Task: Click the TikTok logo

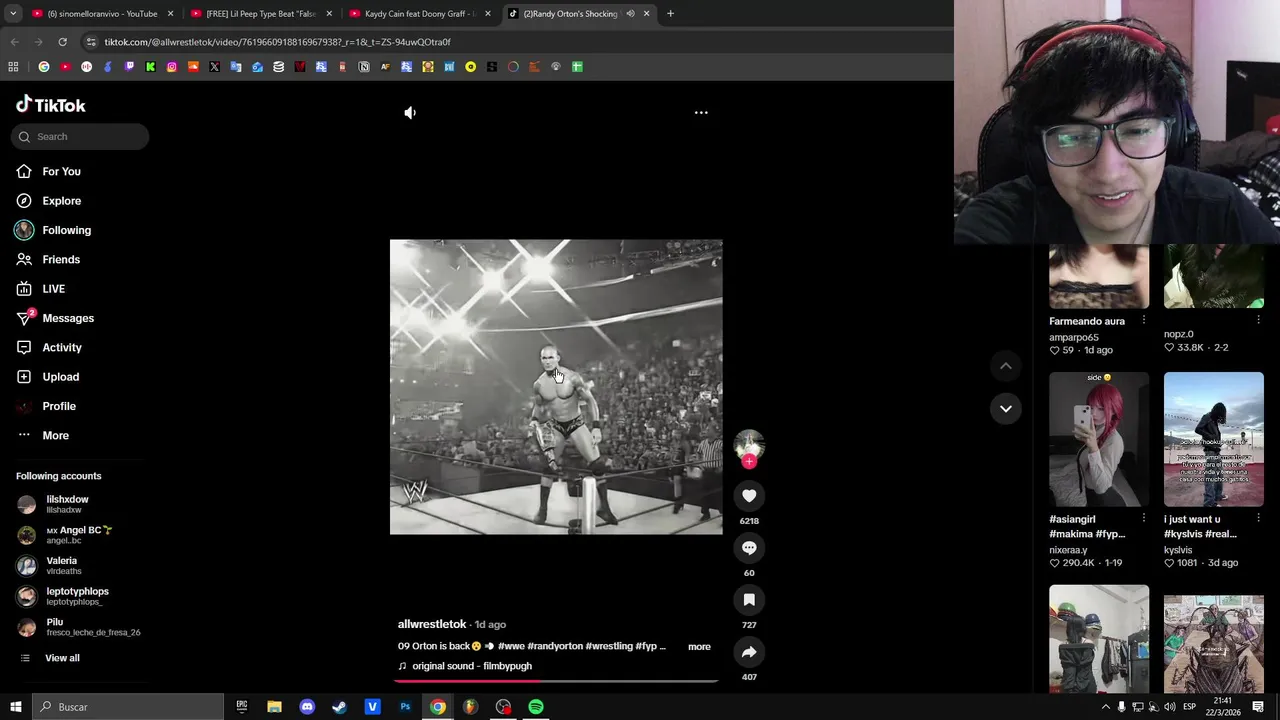Action: click(51, 105)
